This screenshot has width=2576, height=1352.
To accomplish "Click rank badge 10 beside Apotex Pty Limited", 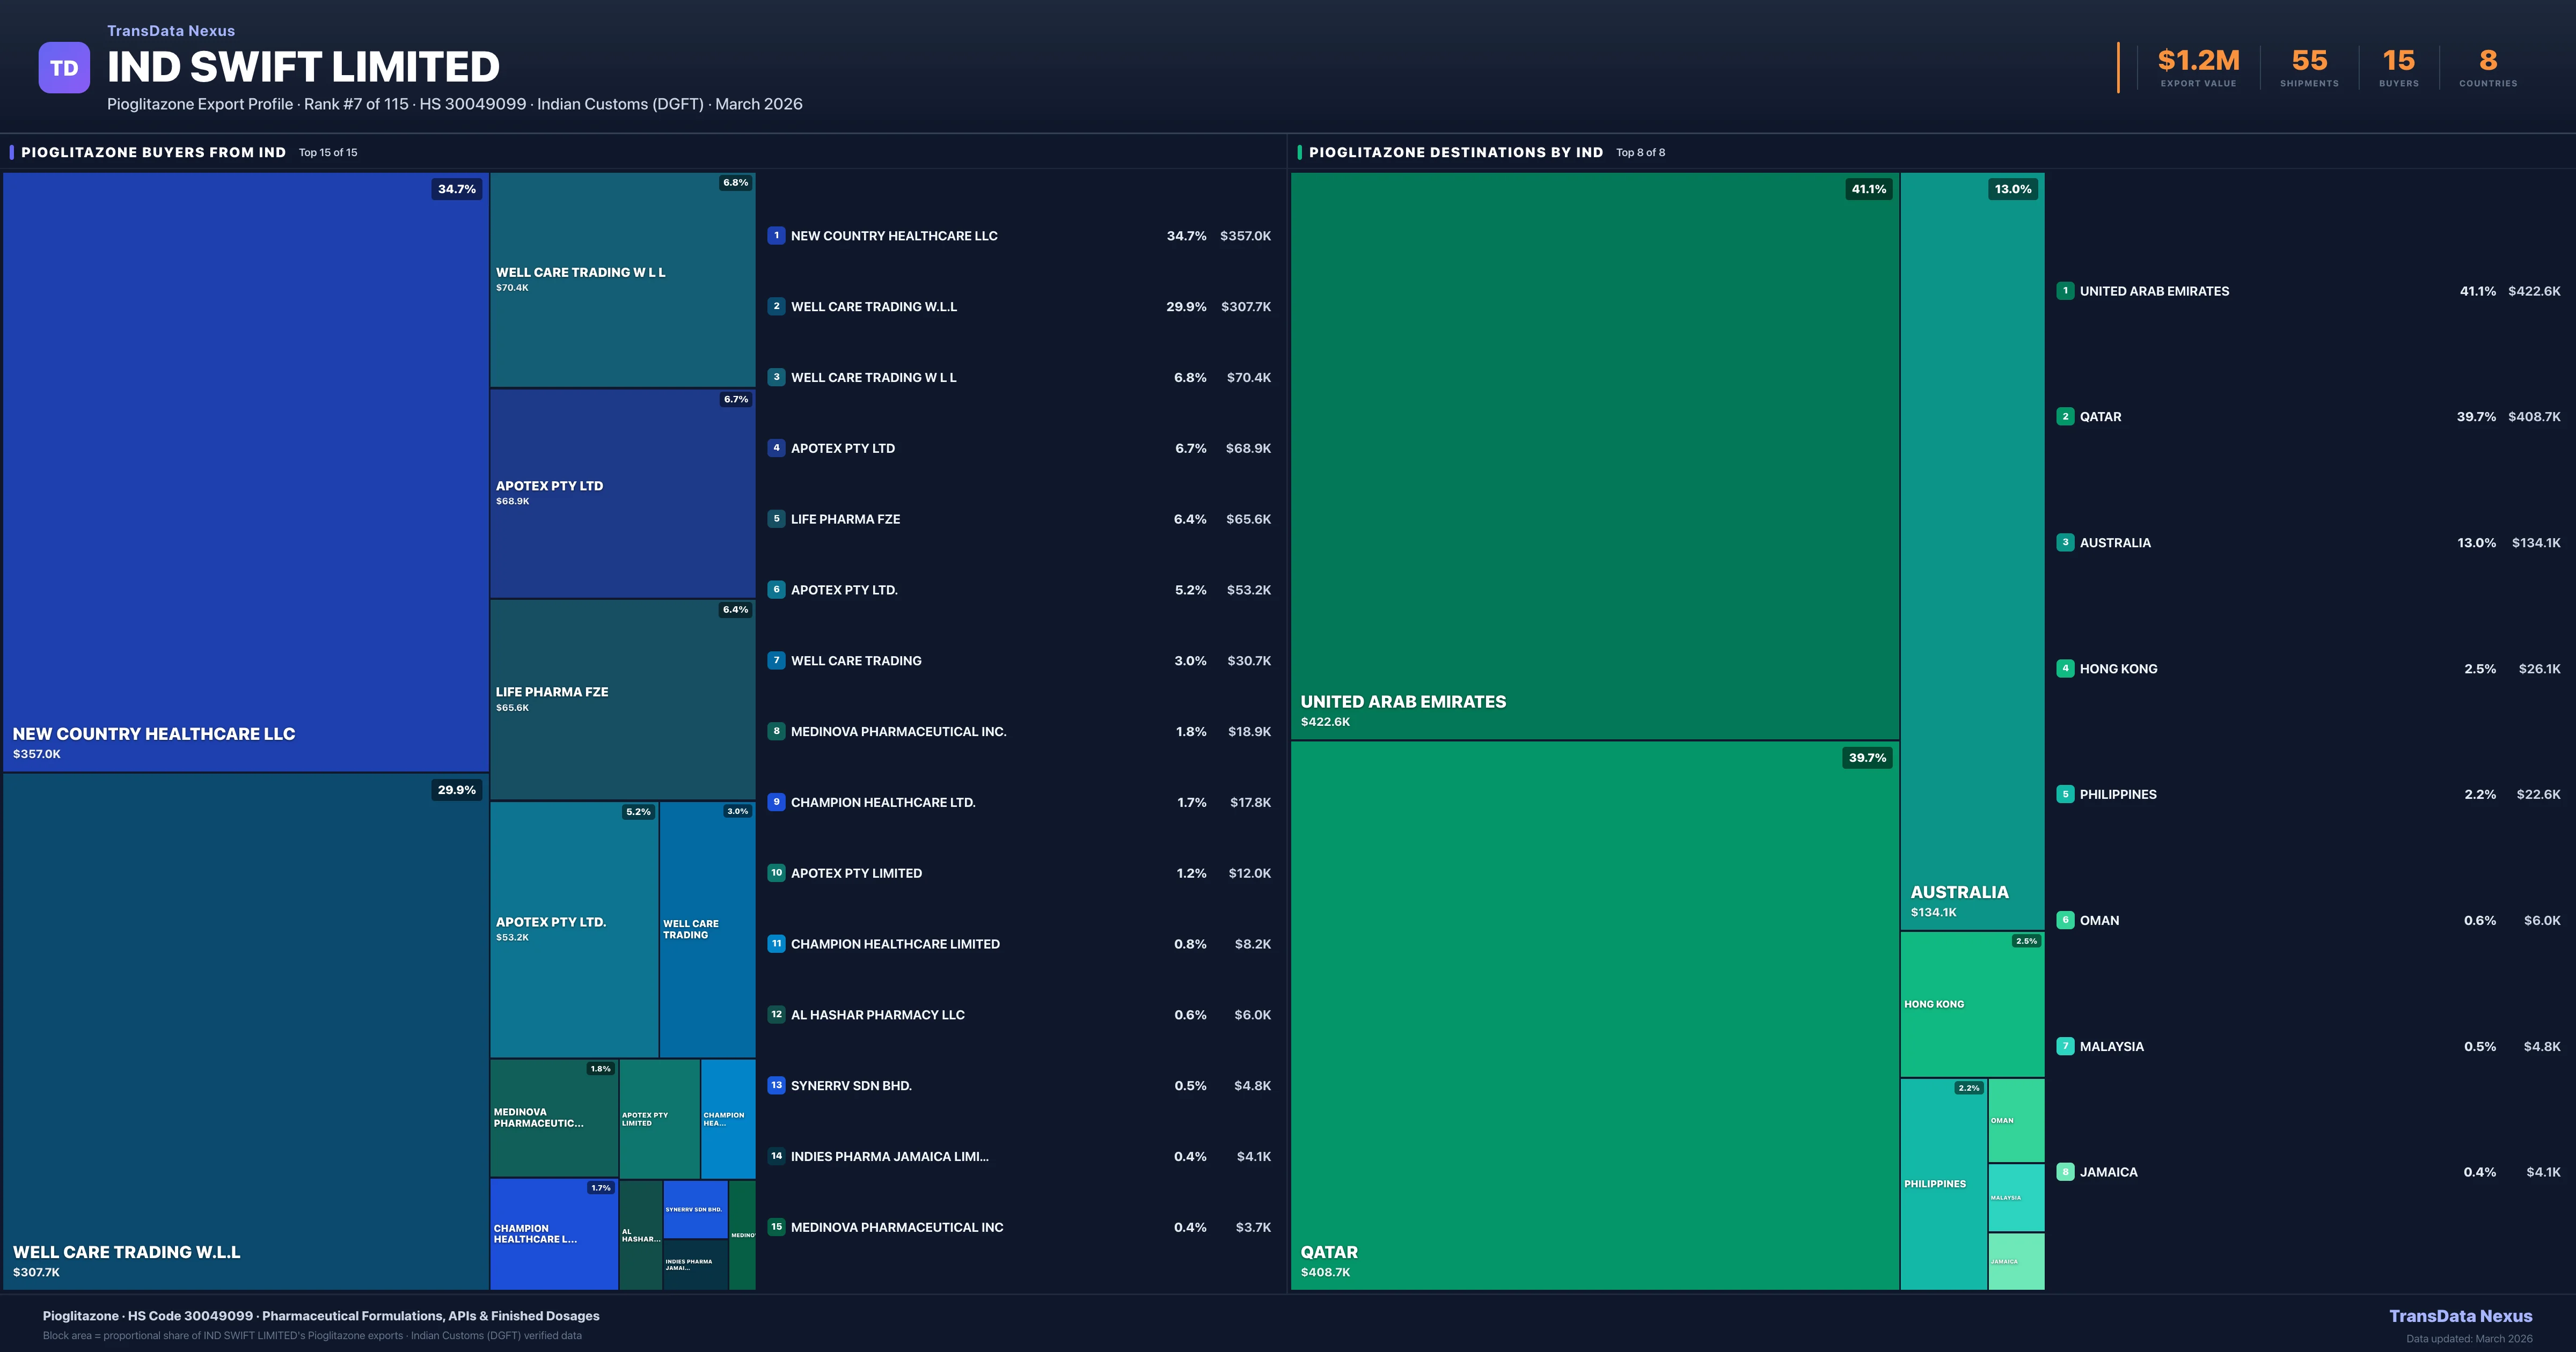I will tap(776, 873).
